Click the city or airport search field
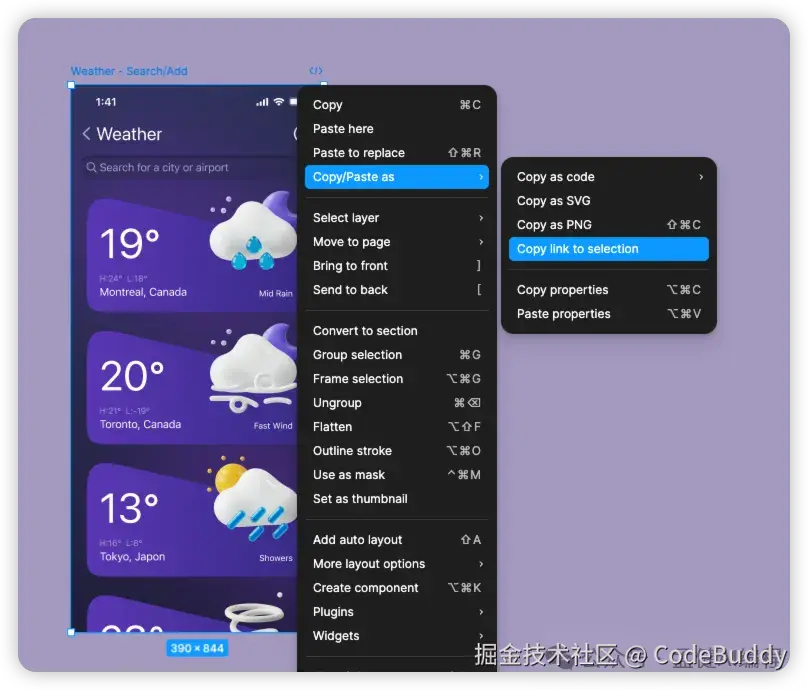This screenshot has width=808, height=690. pos(189,167)
